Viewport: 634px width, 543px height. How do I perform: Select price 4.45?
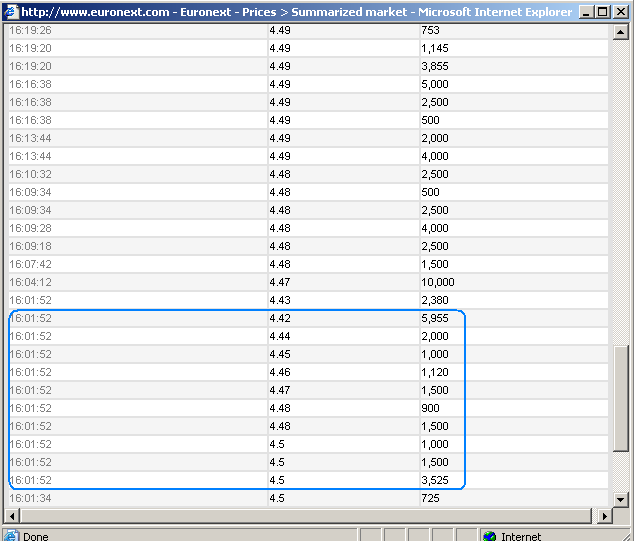point(280,354)
